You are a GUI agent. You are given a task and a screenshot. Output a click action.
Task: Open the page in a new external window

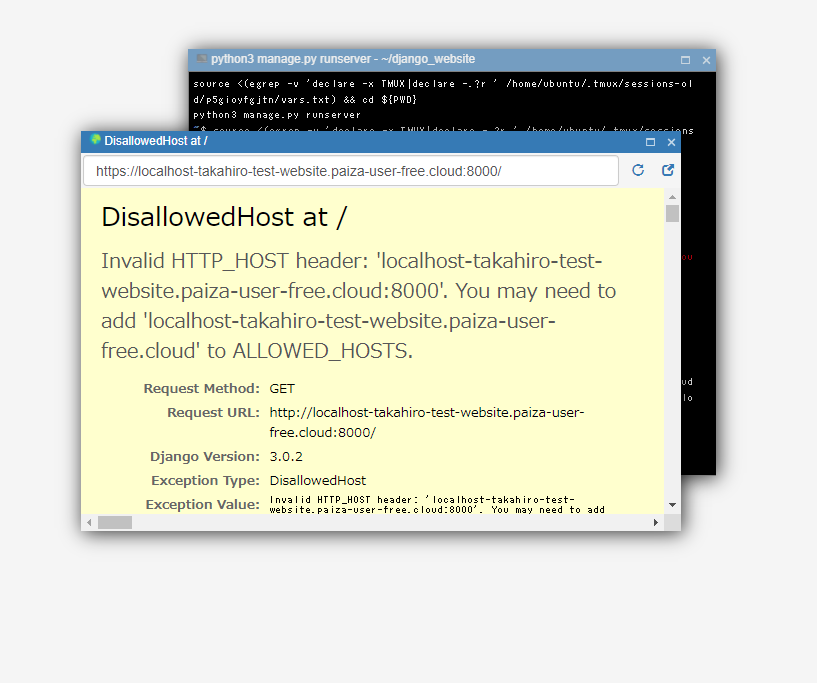[x=668, y=171]
